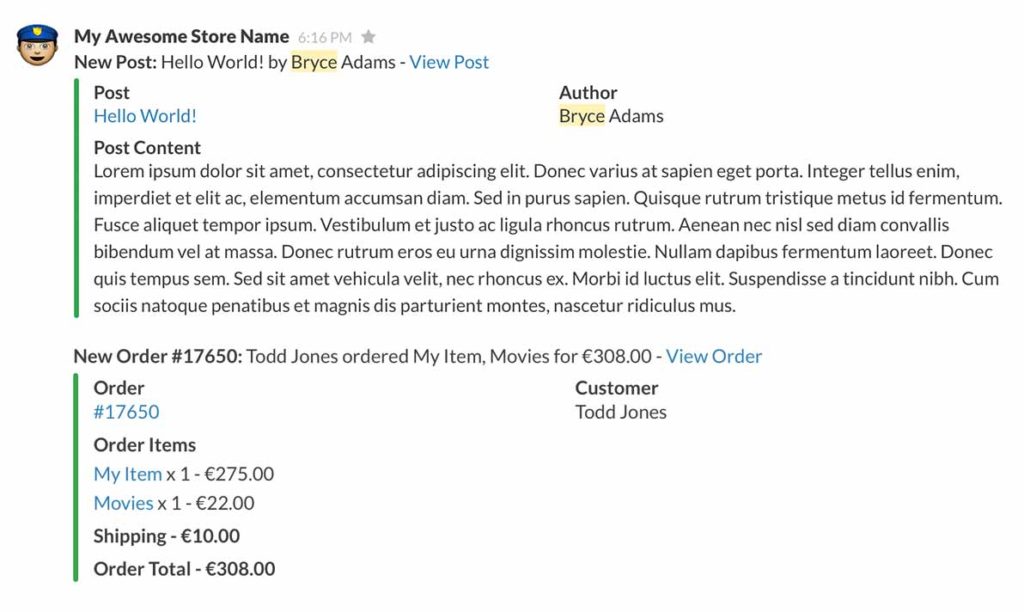1024x612 pixels.
Task: Open the Hello World! post link
Action: point(145,116)
